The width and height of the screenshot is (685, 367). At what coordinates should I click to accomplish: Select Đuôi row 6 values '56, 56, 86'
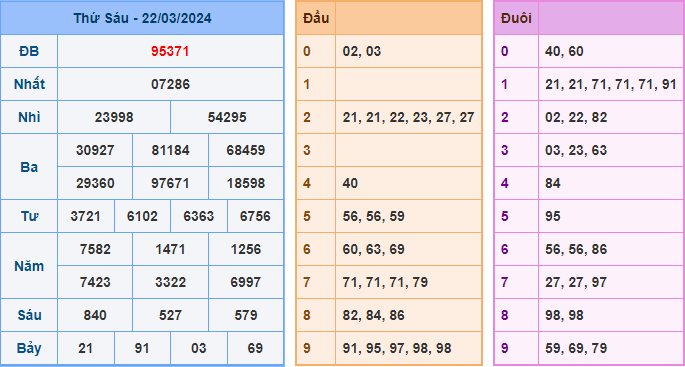[576, 249]
